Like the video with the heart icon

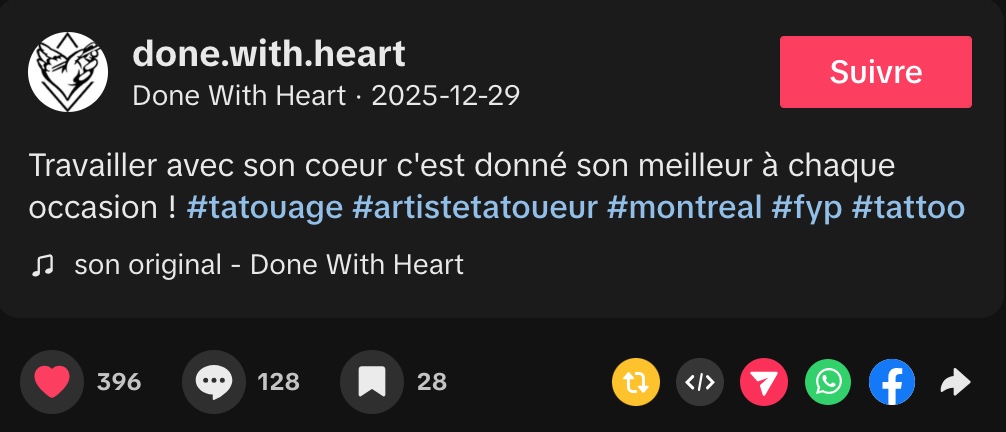click(52, 381)
